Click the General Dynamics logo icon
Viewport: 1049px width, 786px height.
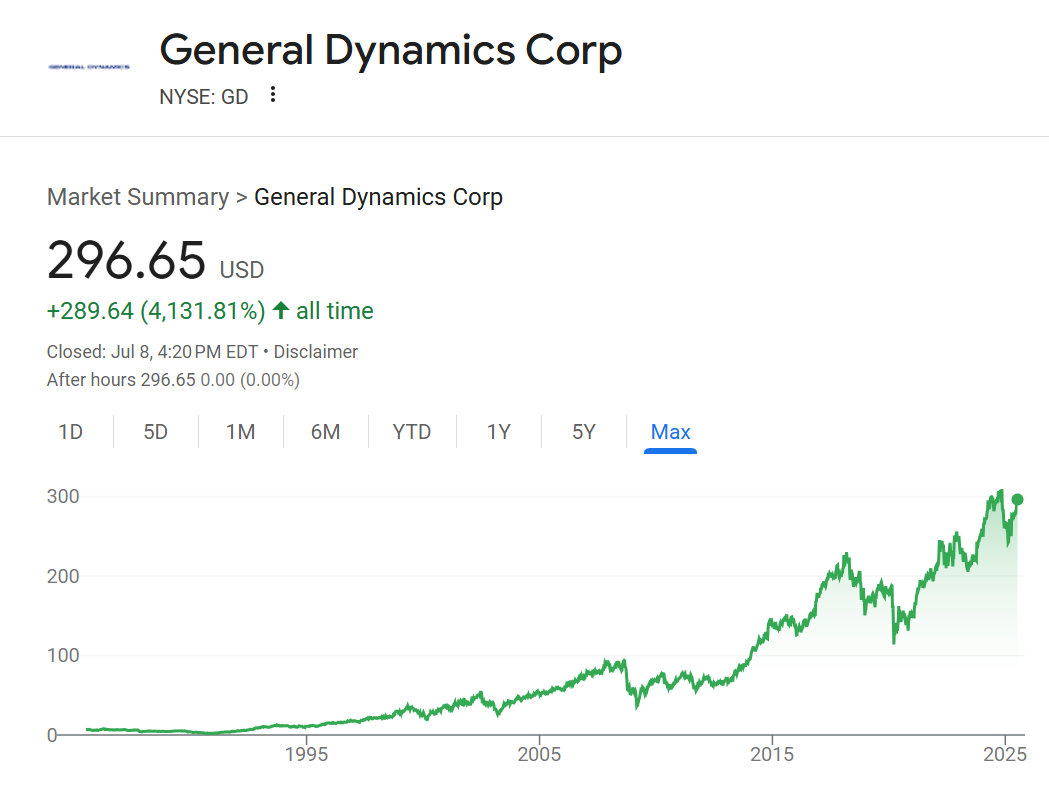click(89, 66)
